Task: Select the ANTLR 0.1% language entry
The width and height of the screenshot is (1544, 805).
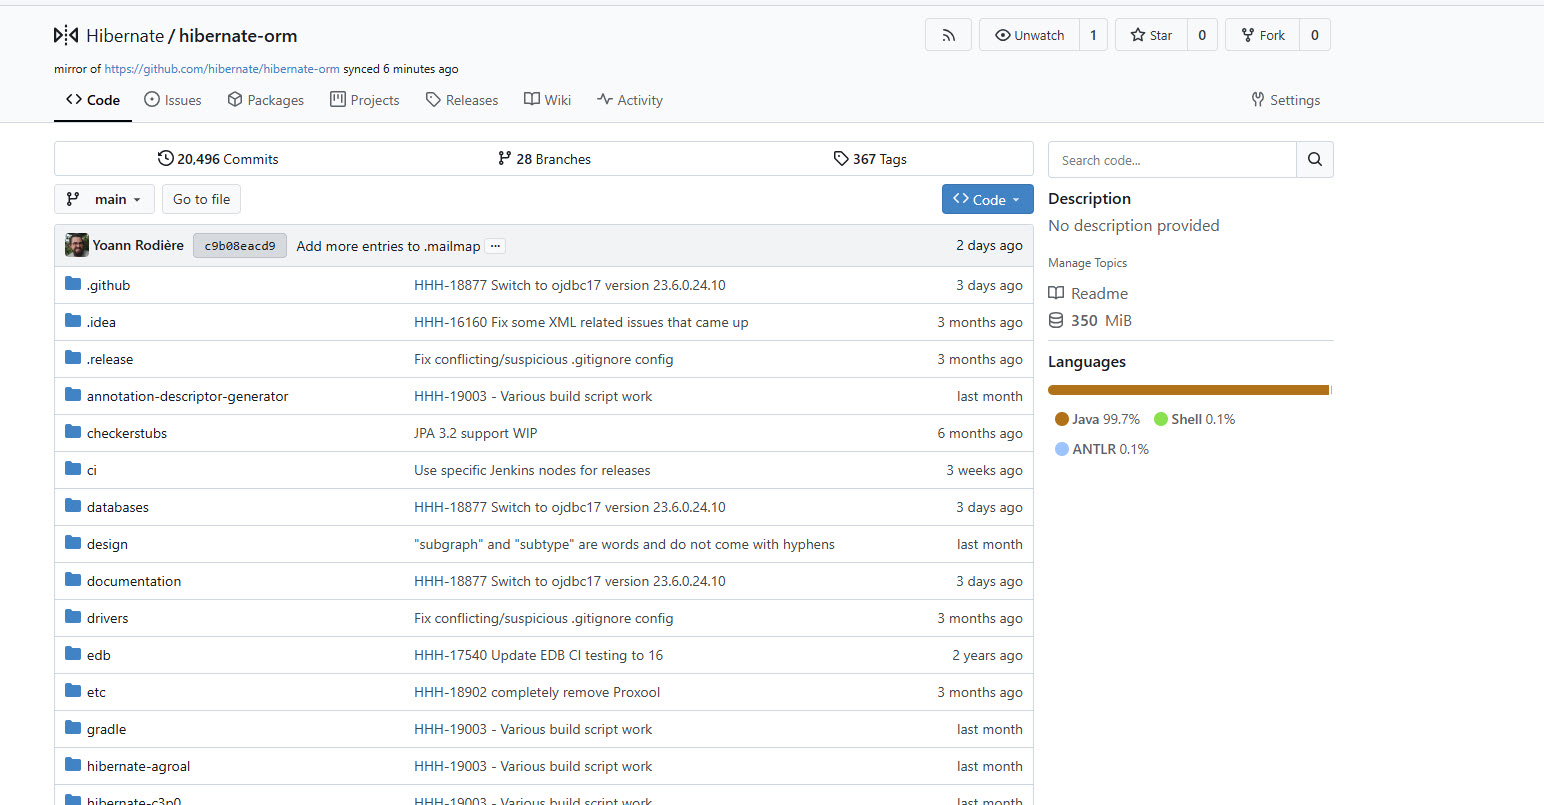Action: pos(1102,449)
